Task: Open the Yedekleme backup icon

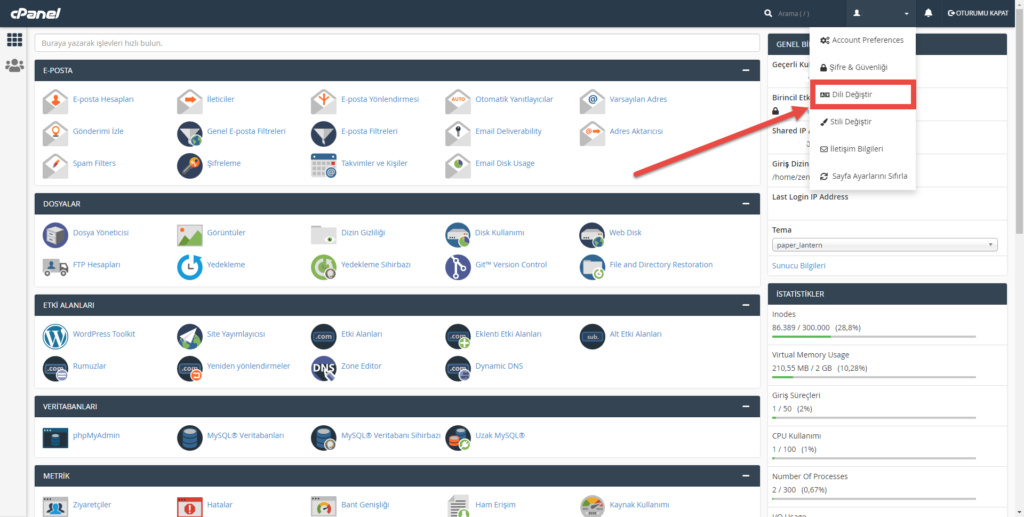Action: pos(190,266)
